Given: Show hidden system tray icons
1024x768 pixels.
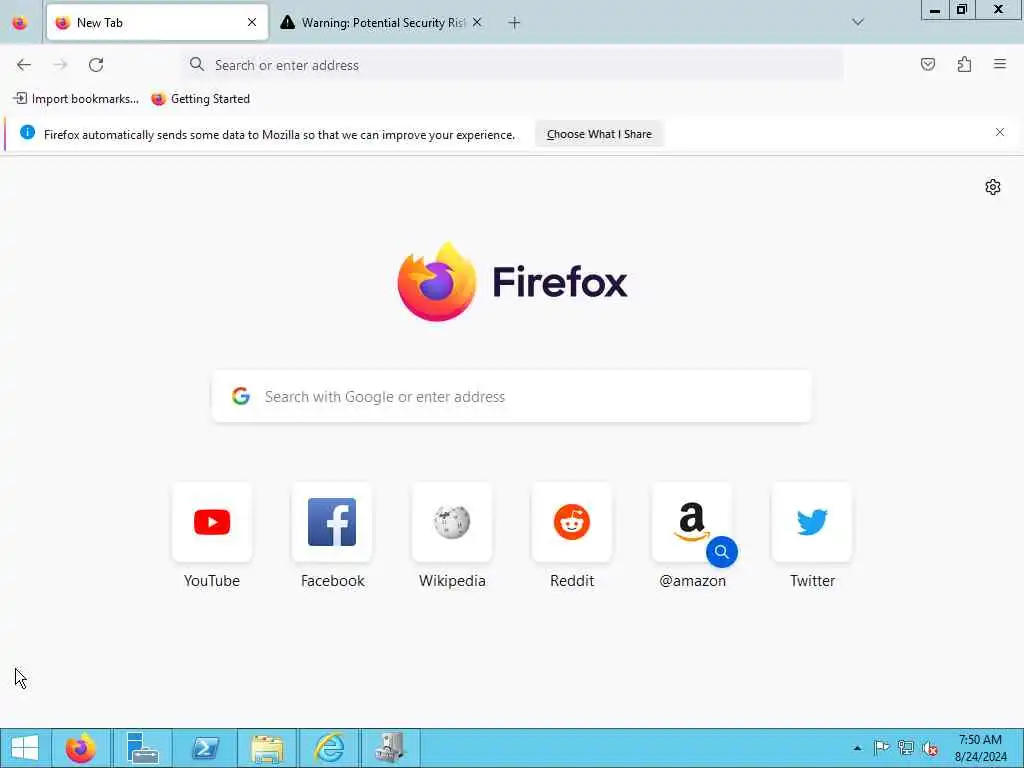Looking at the screenshot, I should 857,748.
